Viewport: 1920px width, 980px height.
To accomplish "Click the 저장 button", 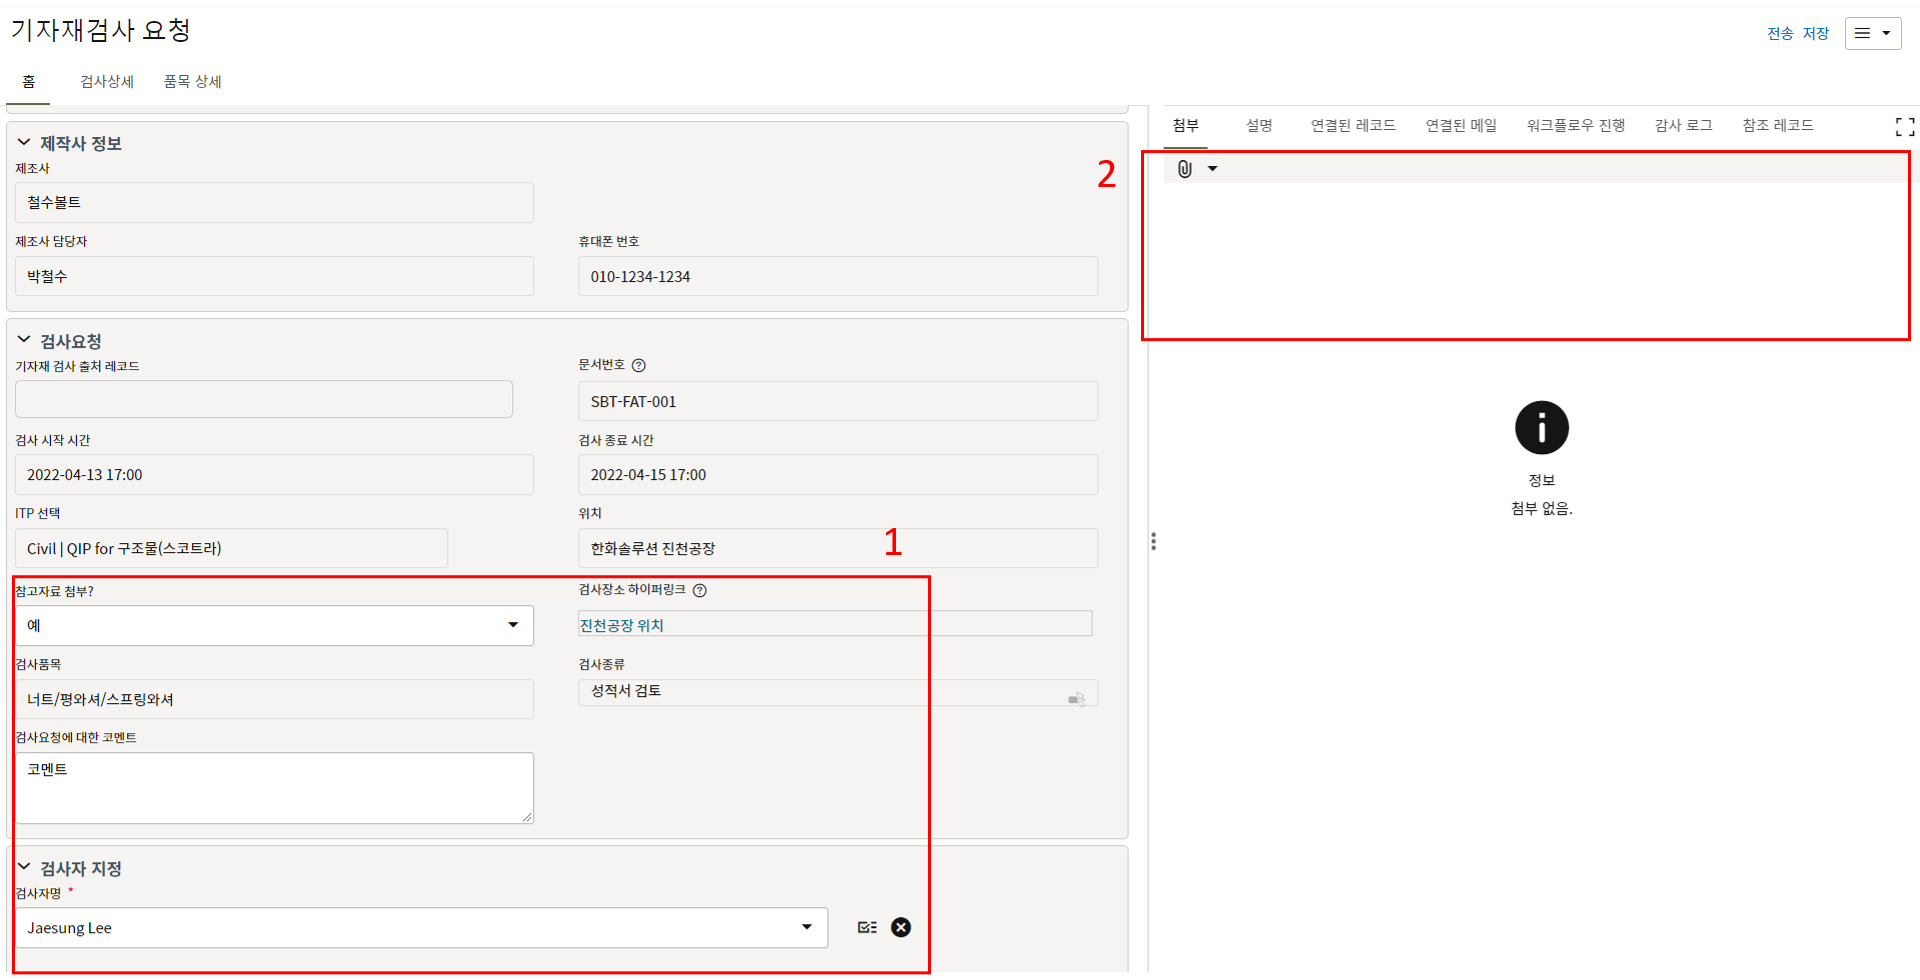I will click(x=1815, y=34).
